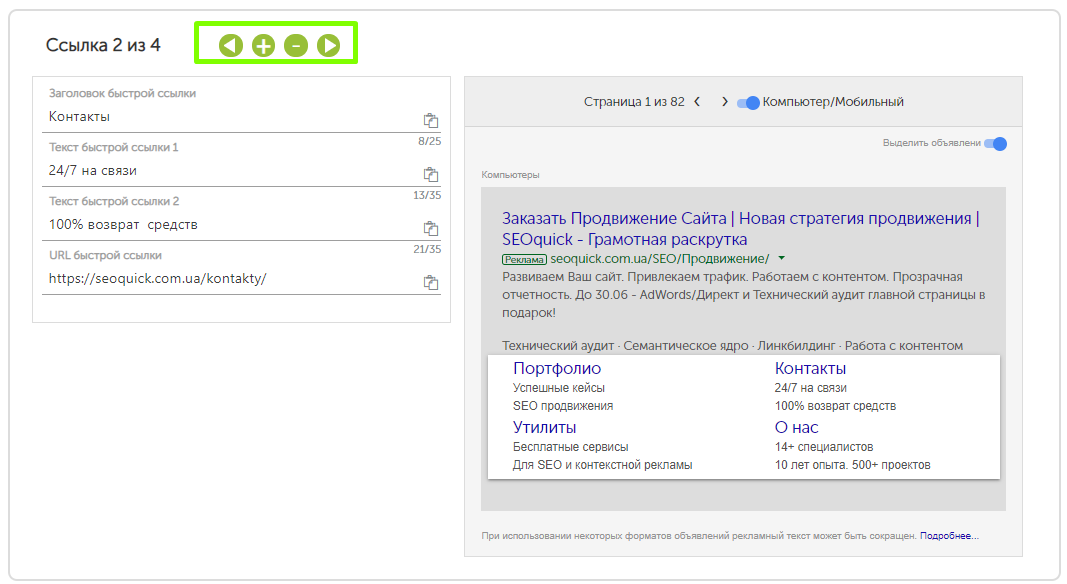Select the Бесплатные сервисы sitelink text

coord(570,447)
